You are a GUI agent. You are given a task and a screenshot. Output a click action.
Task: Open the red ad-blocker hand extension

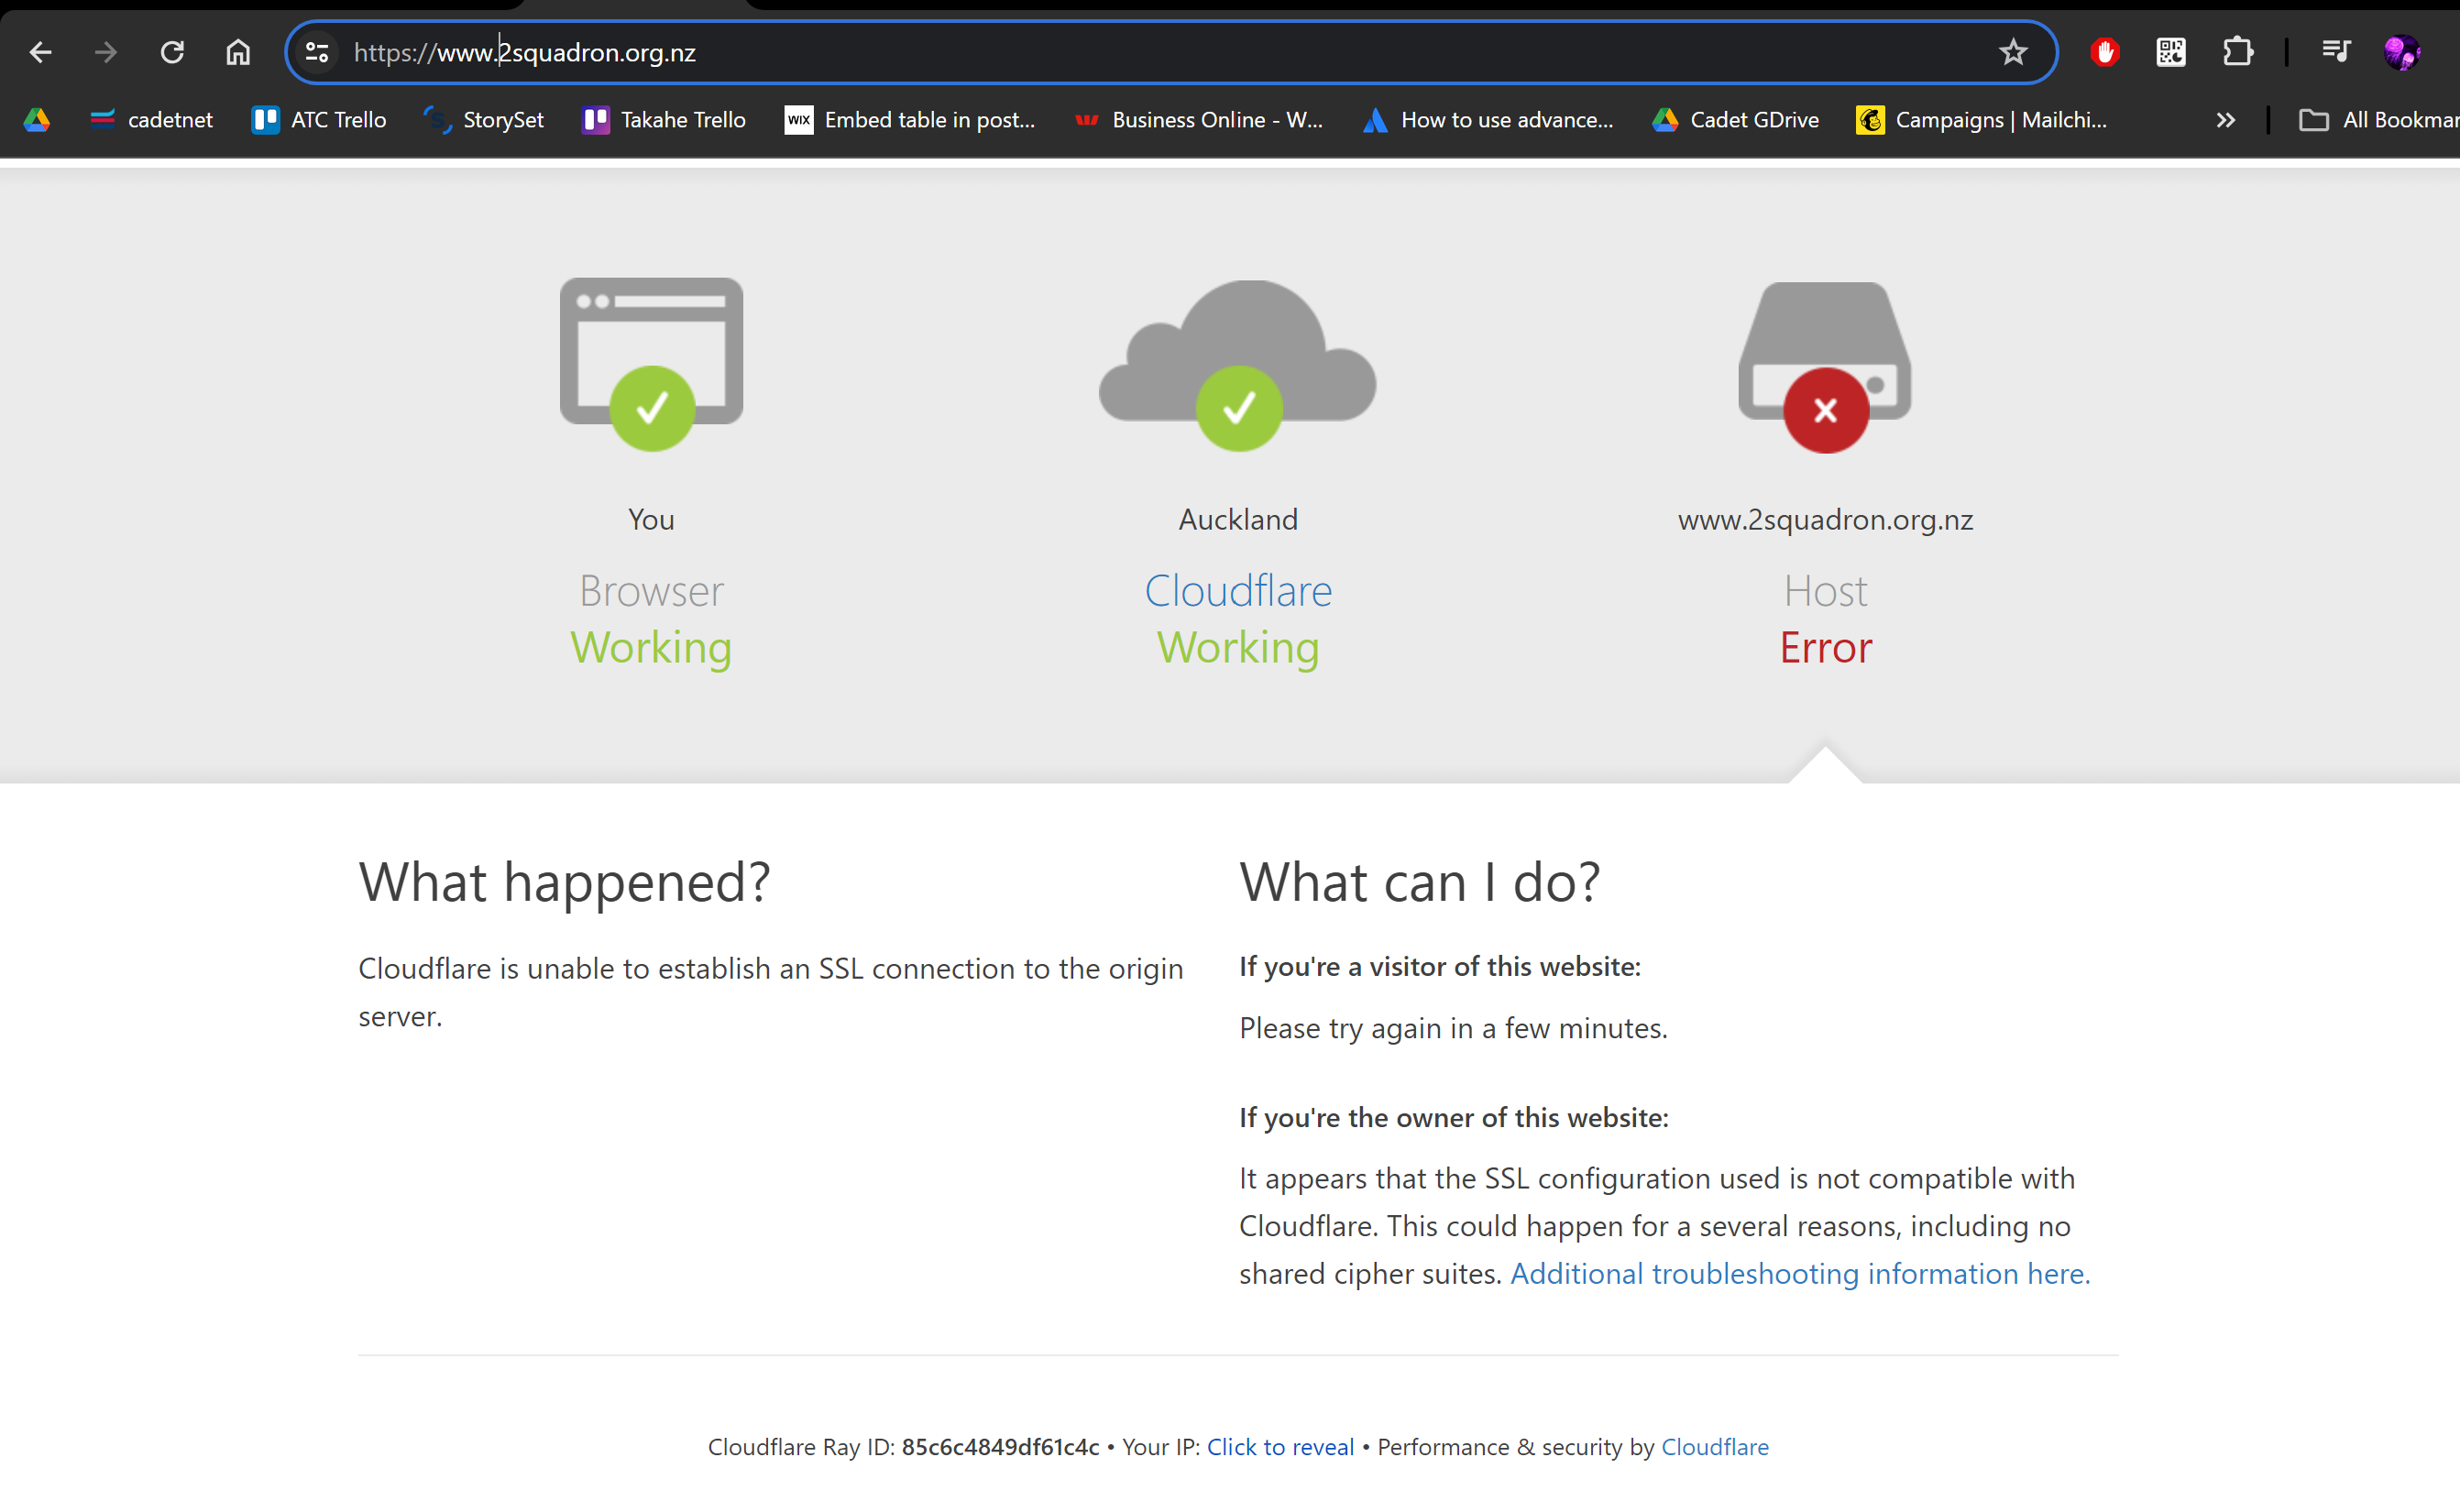pyautogui.click(x=2105, y=52)
